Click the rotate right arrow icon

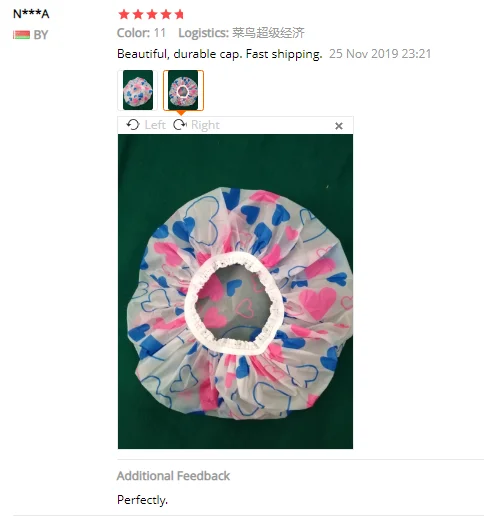click(180, 125)
